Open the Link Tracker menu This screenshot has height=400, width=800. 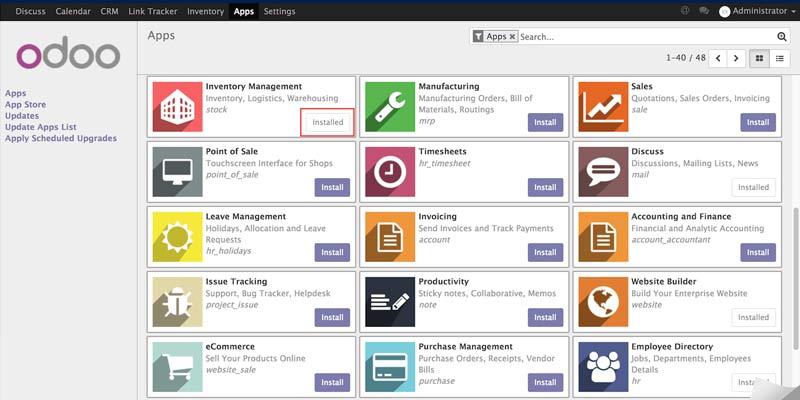pyautogui.click(x=153, y=11)
